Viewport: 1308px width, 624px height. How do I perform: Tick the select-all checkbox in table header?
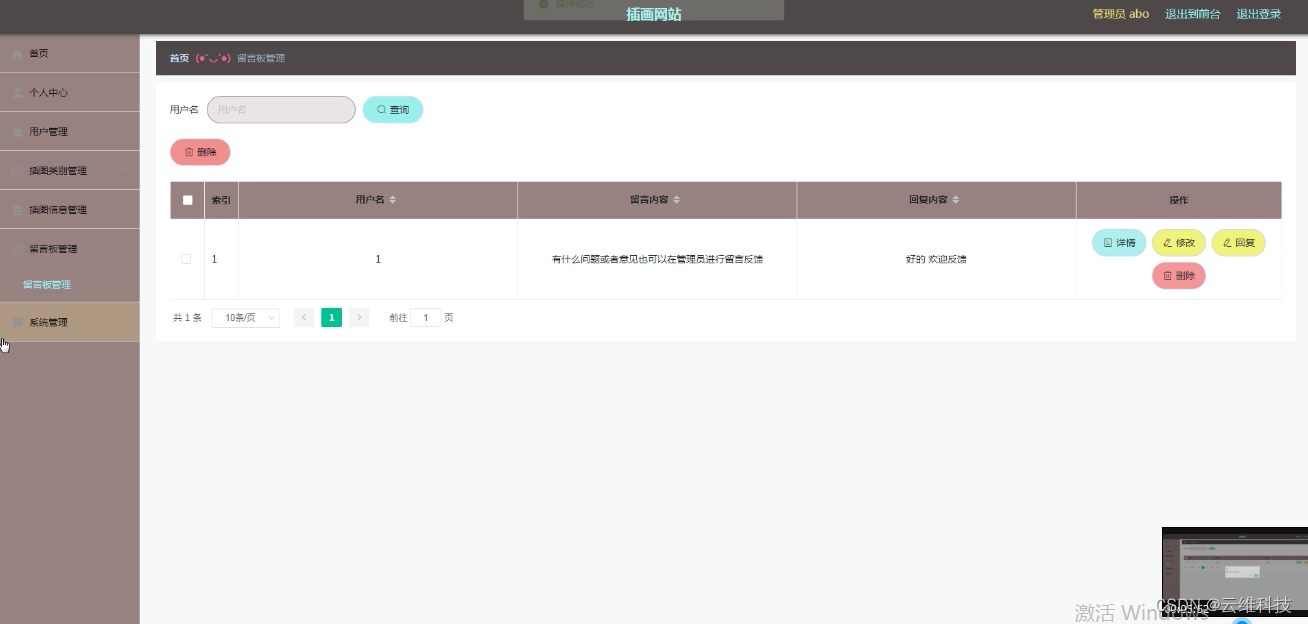pos(187,200)
